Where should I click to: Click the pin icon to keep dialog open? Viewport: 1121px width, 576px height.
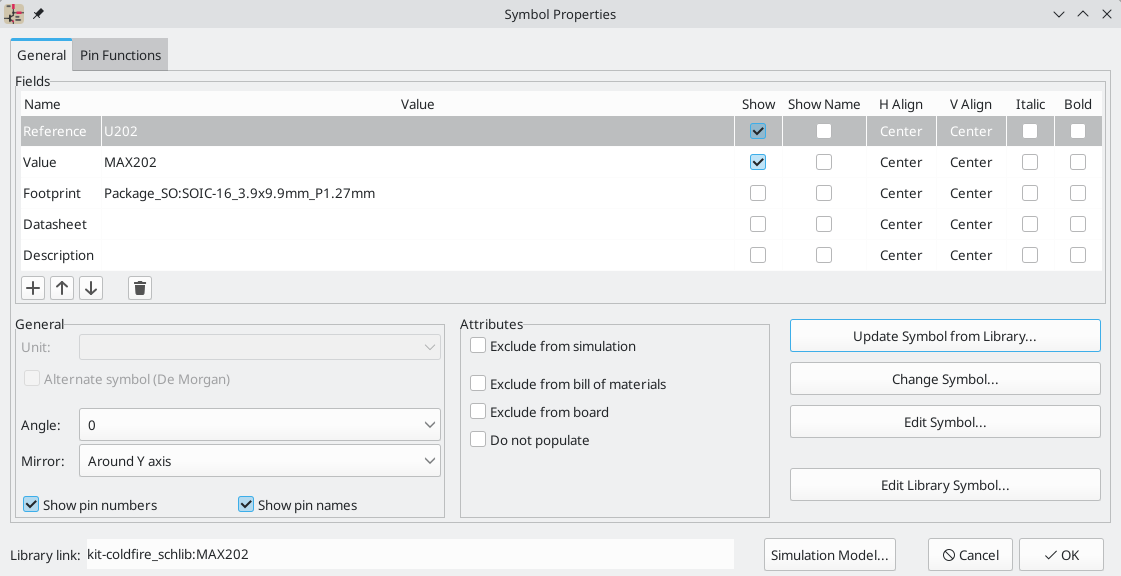[37, 14]
